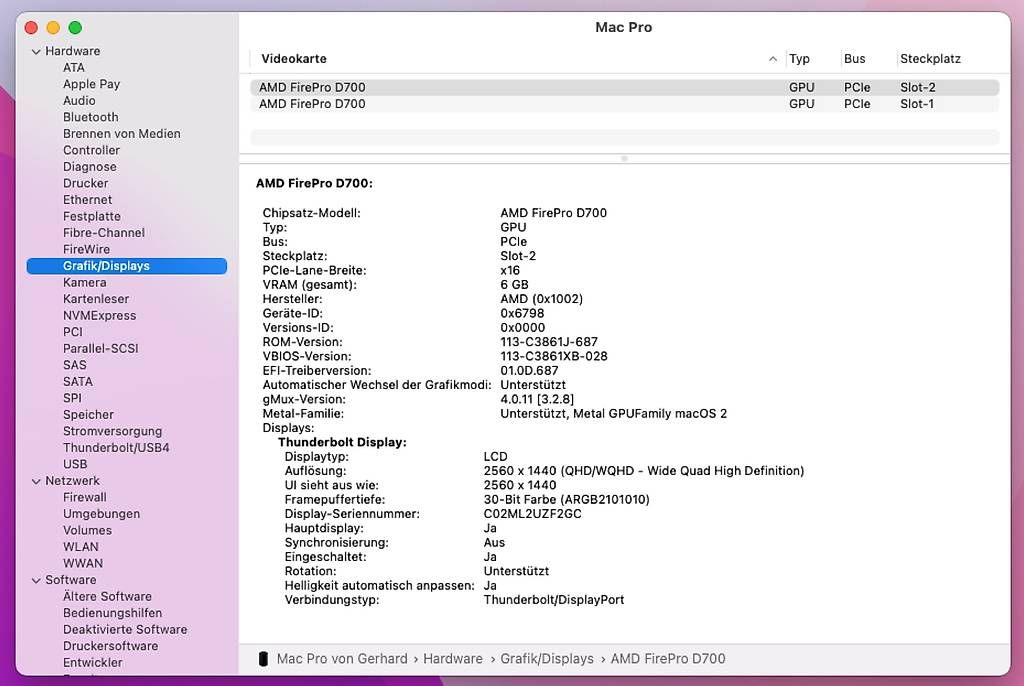Collapse the Netzwerk section chevron
The width and height of the screenshot is (1024, 686).
coord(37,482)
